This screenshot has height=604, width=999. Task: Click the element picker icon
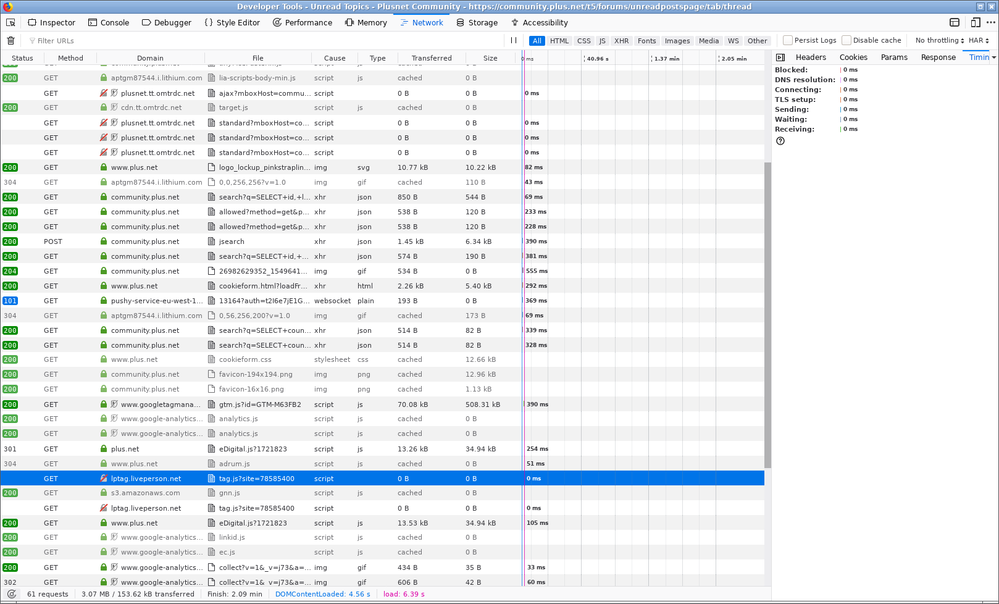(x=10, y=22)
